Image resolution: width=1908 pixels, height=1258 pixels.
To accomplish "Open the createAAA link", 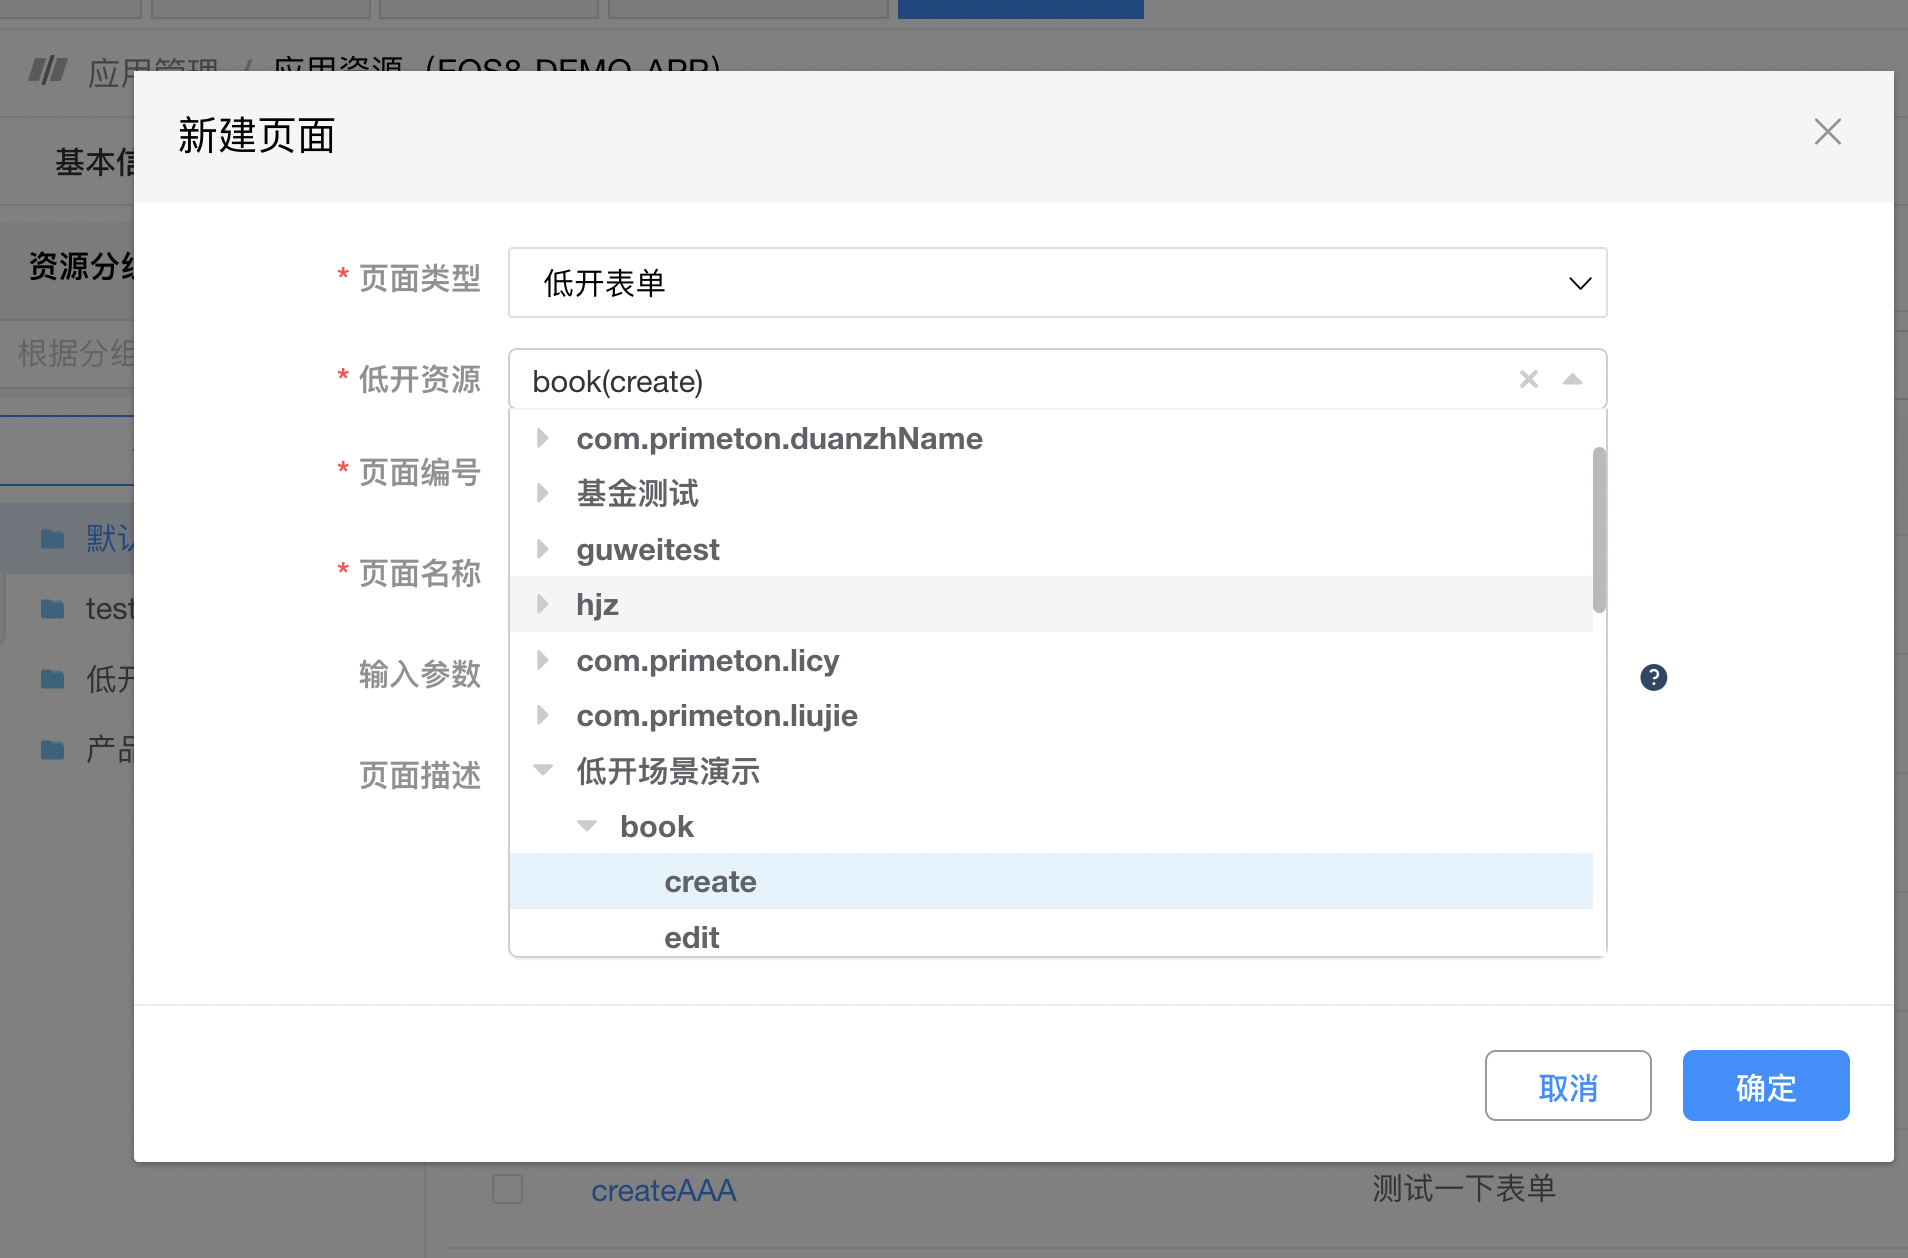I will 663,1190.
